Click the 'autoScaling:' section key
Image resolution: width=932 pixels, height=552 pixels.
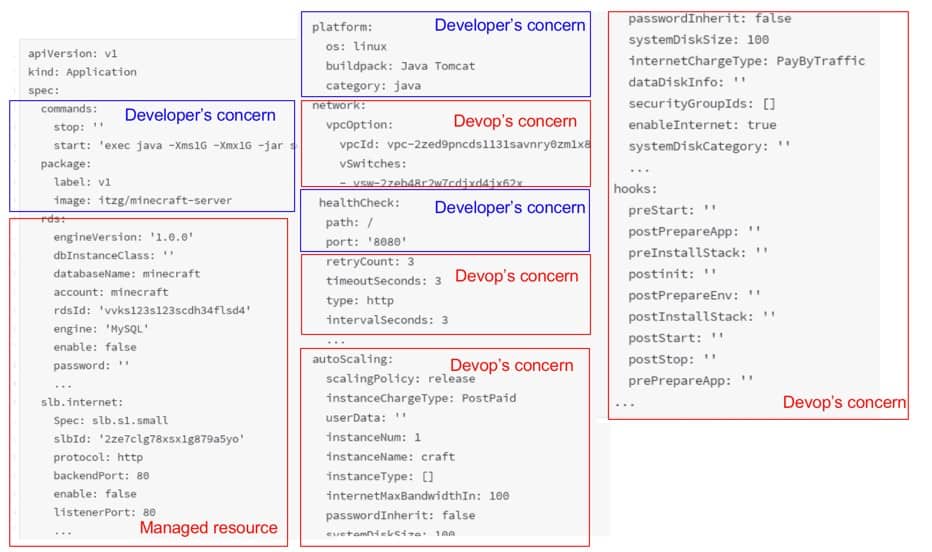click(x=353, y=358)
